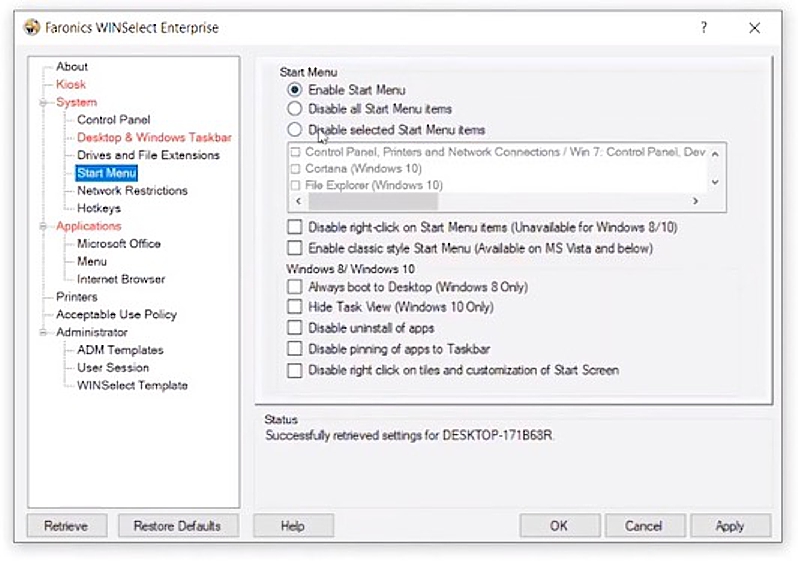Select Applications in the navigation tree

click(x=89, y=226)
